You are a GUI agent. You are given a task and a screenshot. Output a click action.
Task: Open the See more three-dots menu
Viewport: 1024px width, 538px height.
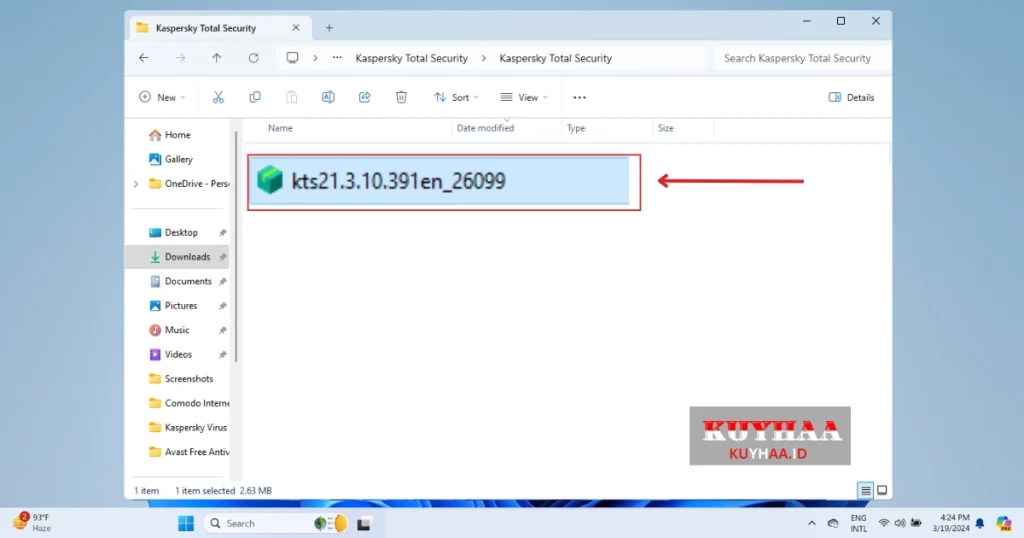pyautogui.click(x=579, y=97)
